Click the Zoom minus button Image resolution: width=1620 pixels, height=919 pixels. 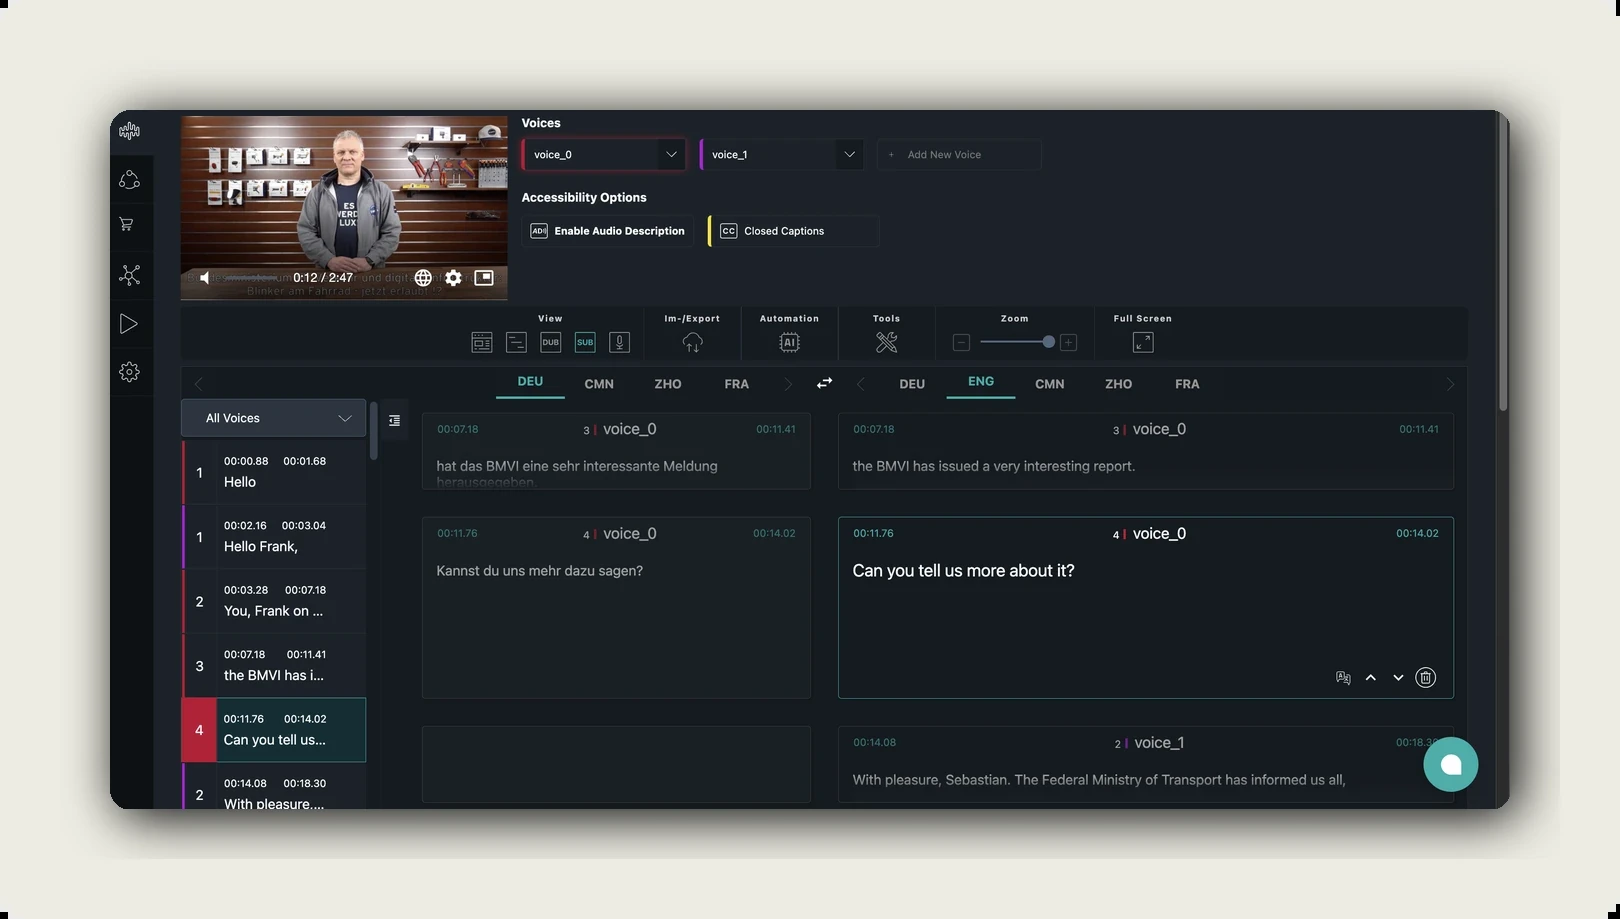pyautogui.click(x=961, y=343)
